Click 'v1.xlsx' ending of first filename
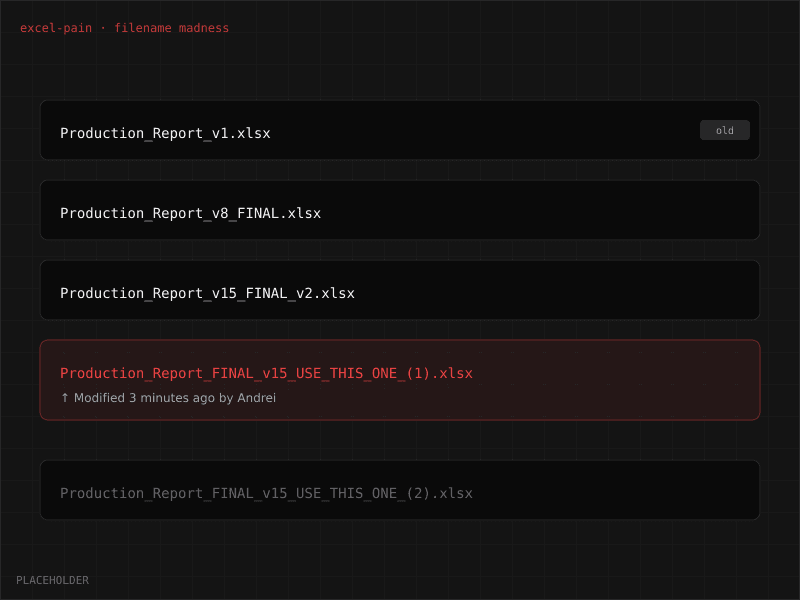The width and height of the screenshot is (800, 600). [x=241, y=133]
